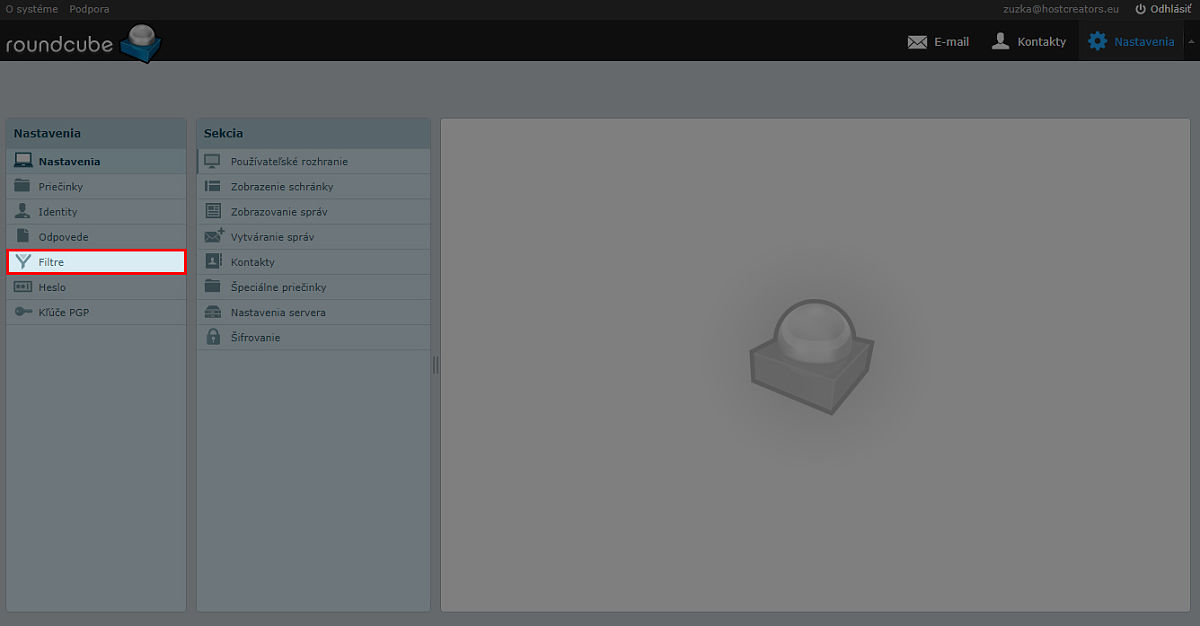This screenshot has height=626, width=1200.
Task: Select the Špeciálne priečinky section
Action: [x=314, y=287]
